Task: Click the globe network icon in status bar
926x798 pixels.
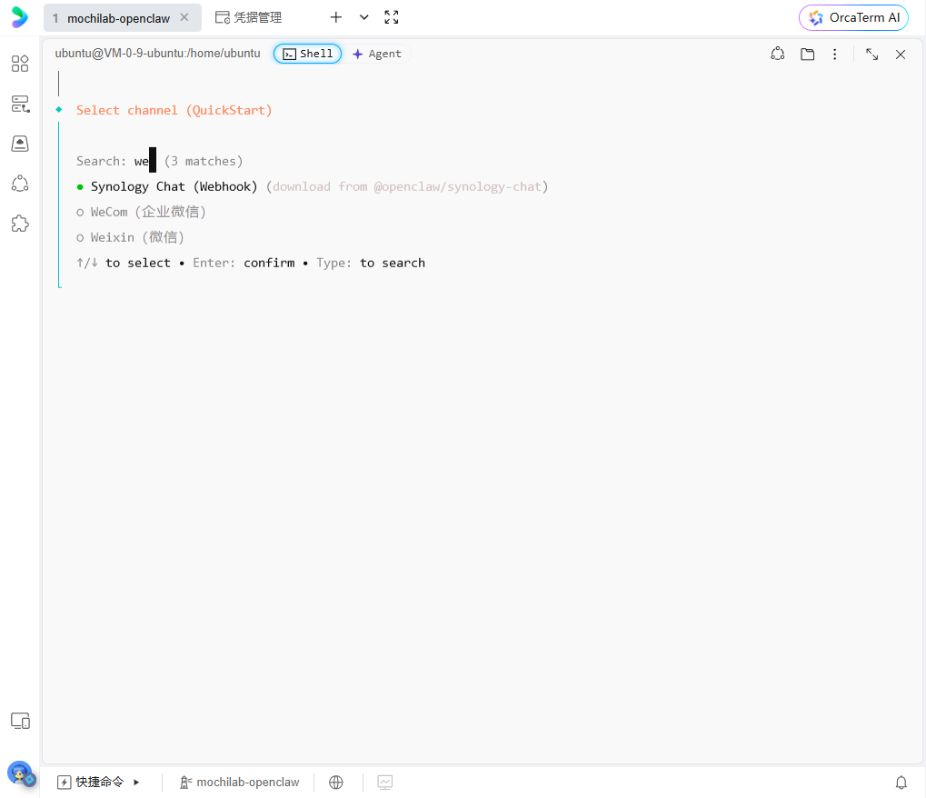Action: [x=336, y=782]
